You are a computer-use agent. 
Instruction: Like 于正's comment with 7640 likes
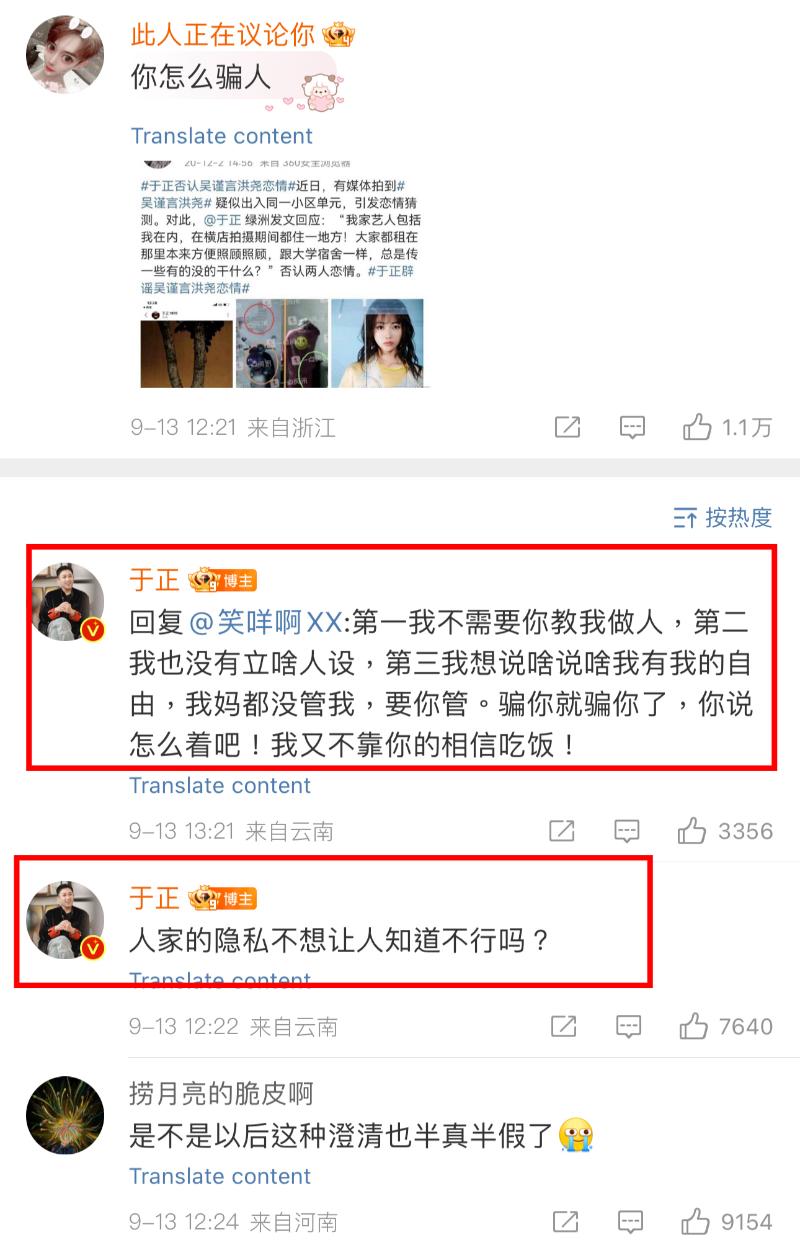pyautogui.click(x=693, y=1026)
